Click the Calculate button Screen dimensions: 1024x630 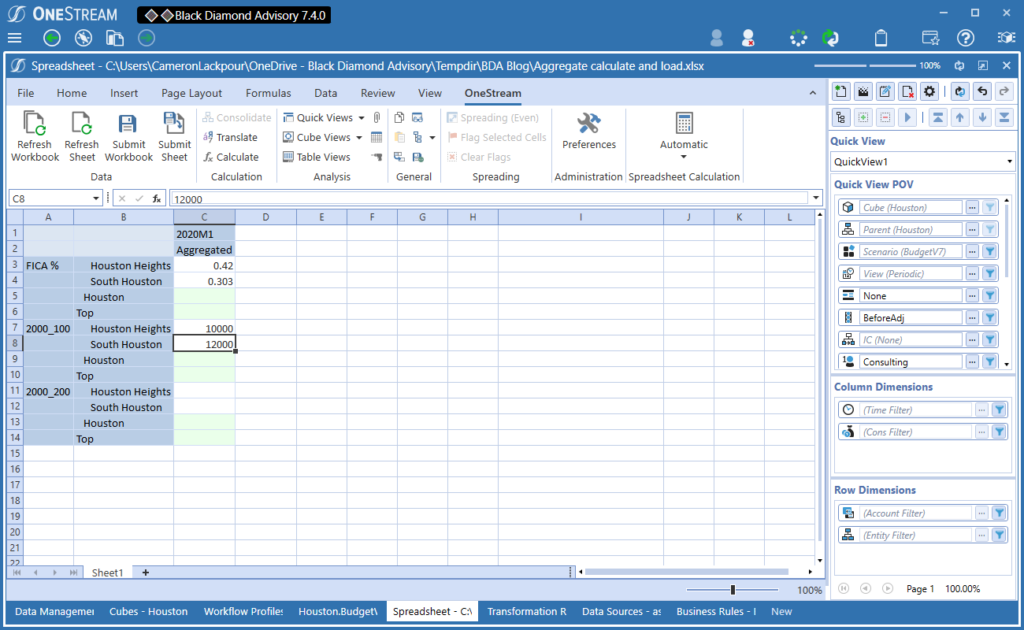[x=231, y=157]
